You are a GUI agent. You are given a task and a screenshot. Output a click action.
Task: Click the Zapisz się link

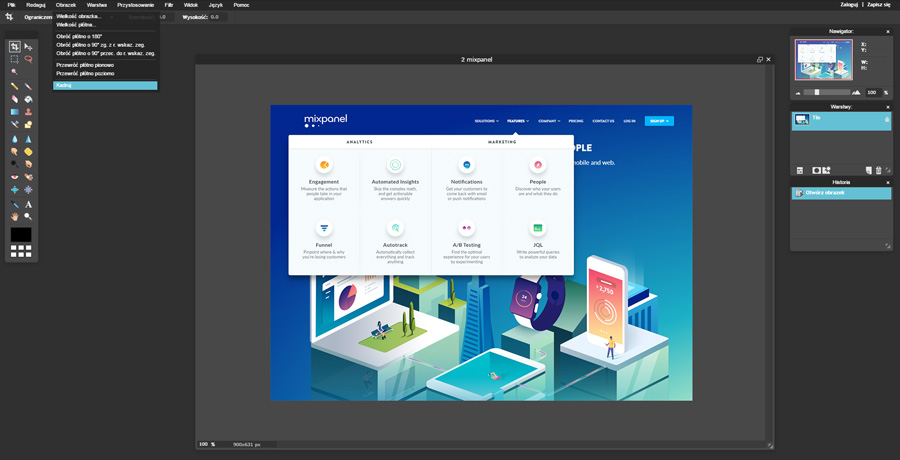879,5
